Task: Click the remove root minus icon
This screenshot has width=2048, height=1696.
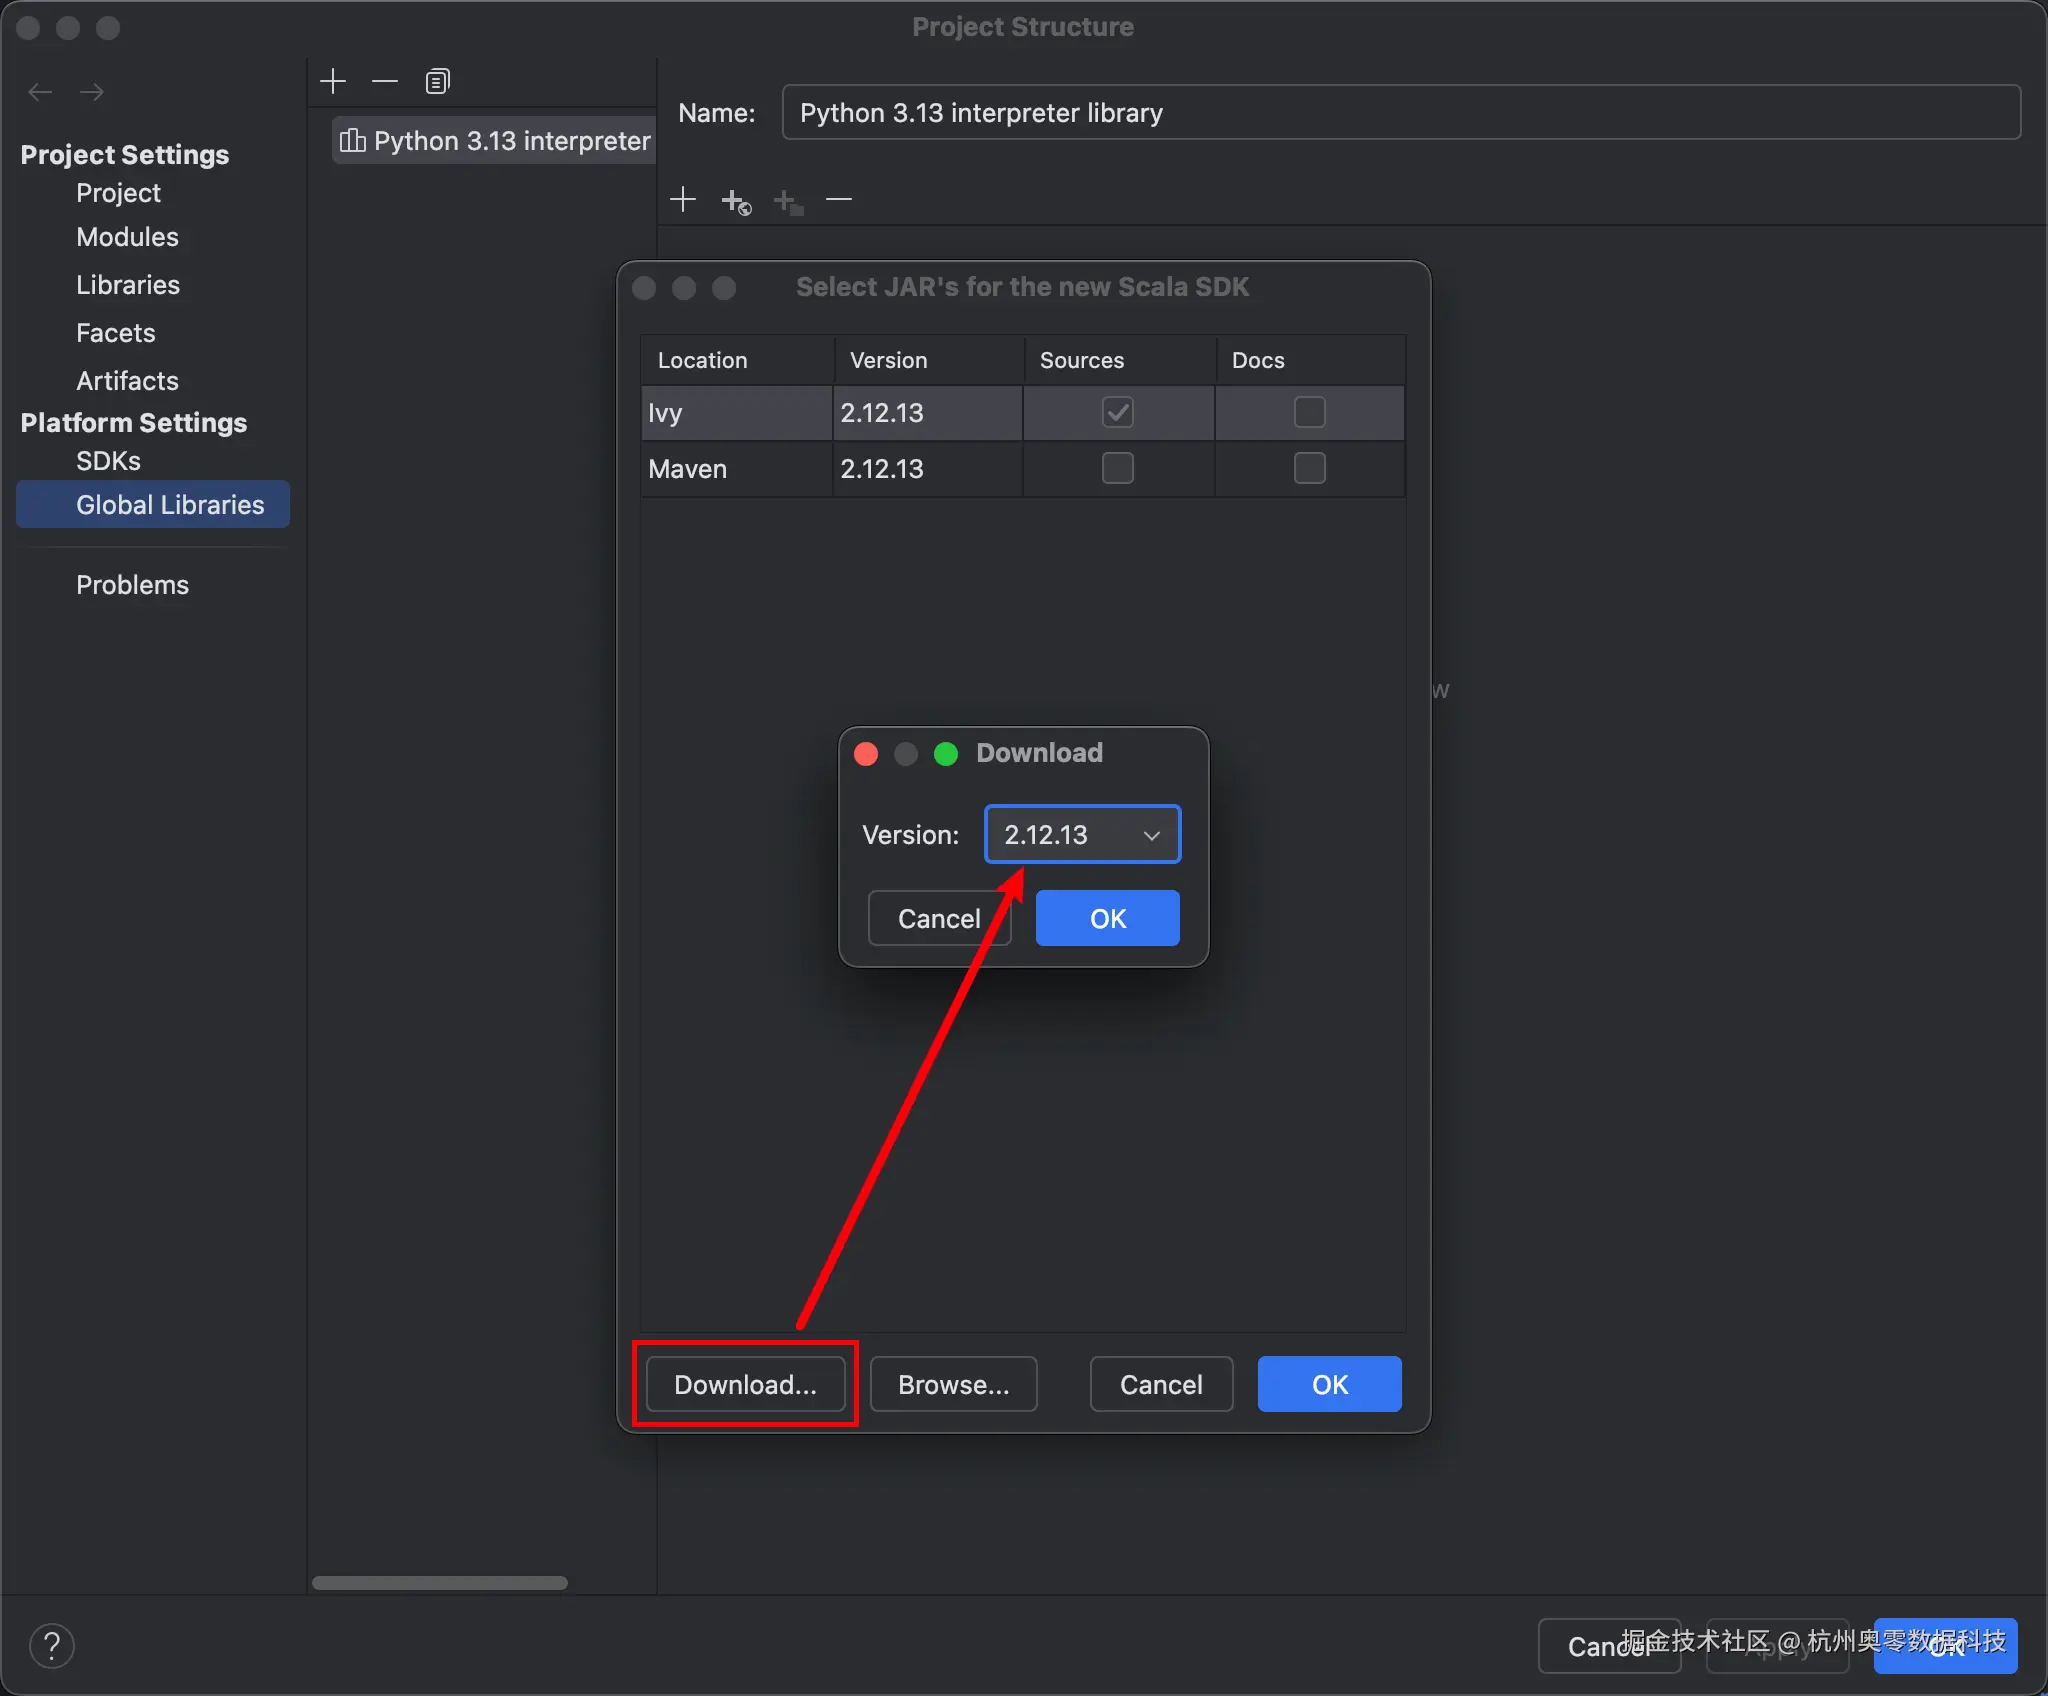Action: pyautogui.click(x=839, y=200)
